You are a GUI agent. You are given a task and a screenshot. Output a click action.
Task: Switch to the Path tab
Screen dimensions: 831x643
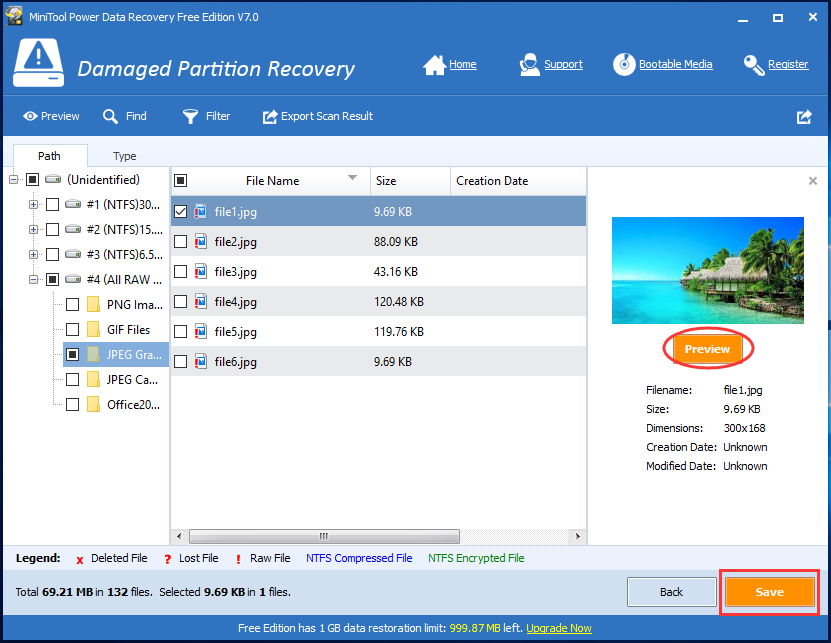(x=50, y=156)
